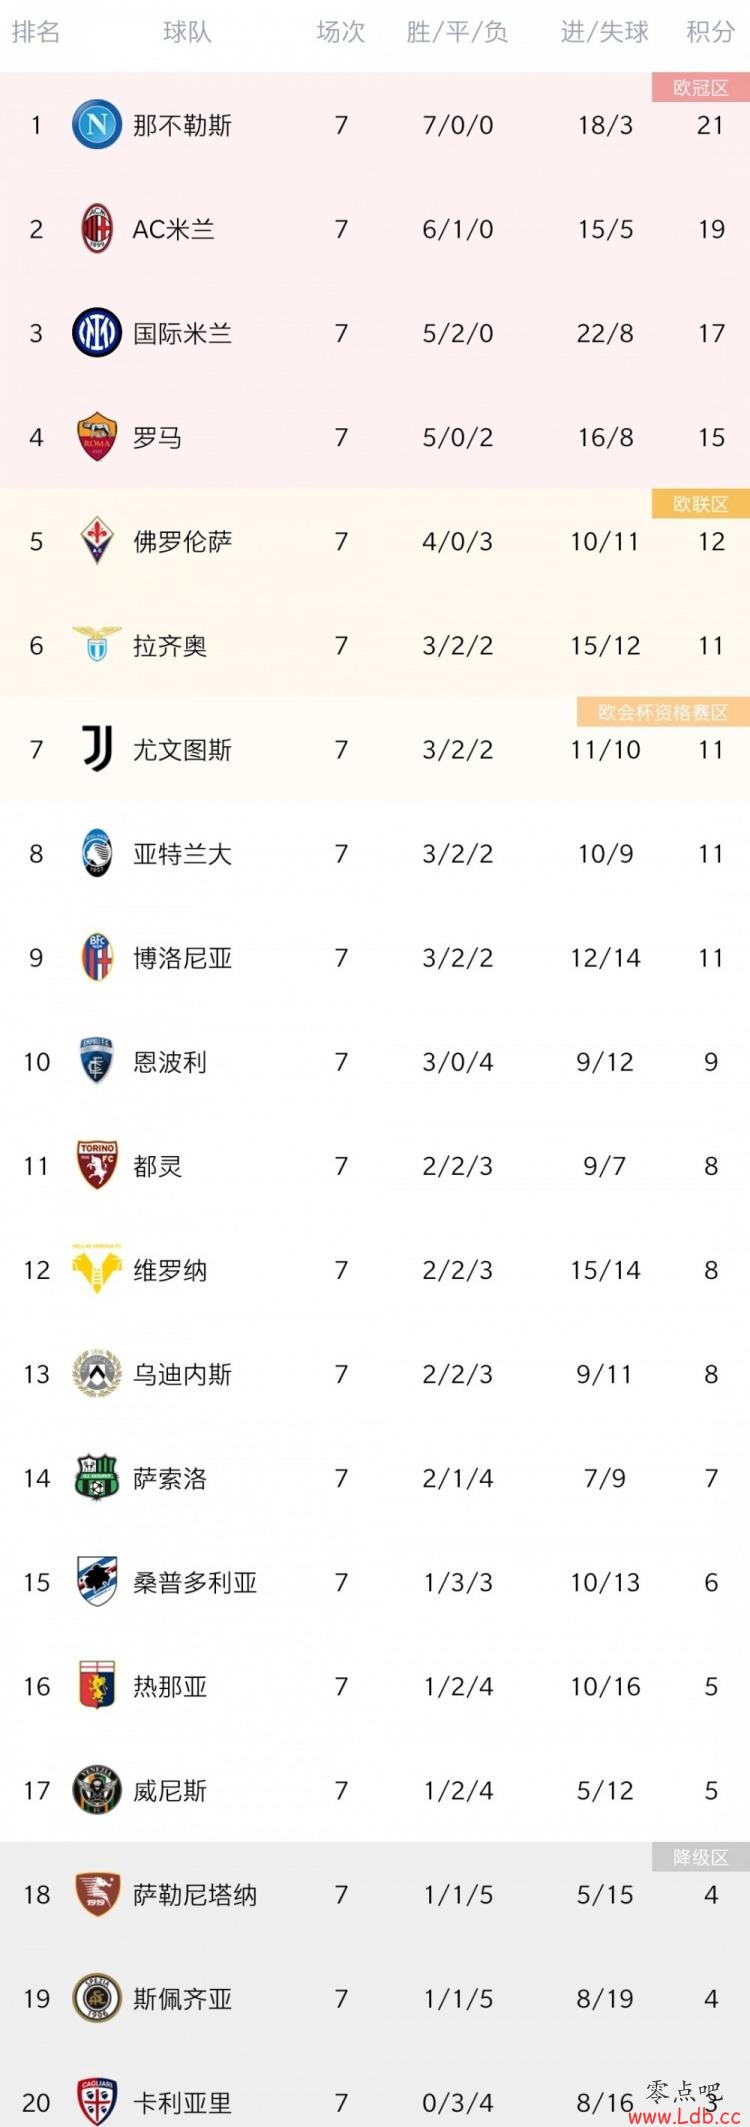This screenshot has height=2127, width=750.
Task: Tap the Verona yellow crest
Action: (x=97, y=1269)
